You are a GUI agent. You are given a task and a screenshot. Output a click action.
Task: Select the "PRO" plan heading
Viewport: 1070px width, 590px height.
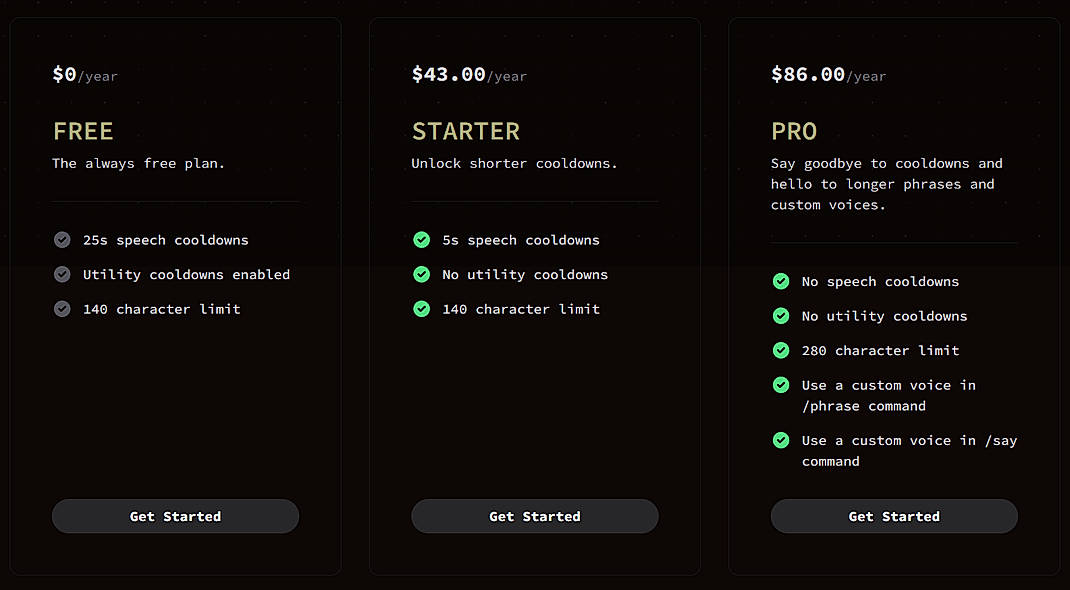[x=795, y=131]
